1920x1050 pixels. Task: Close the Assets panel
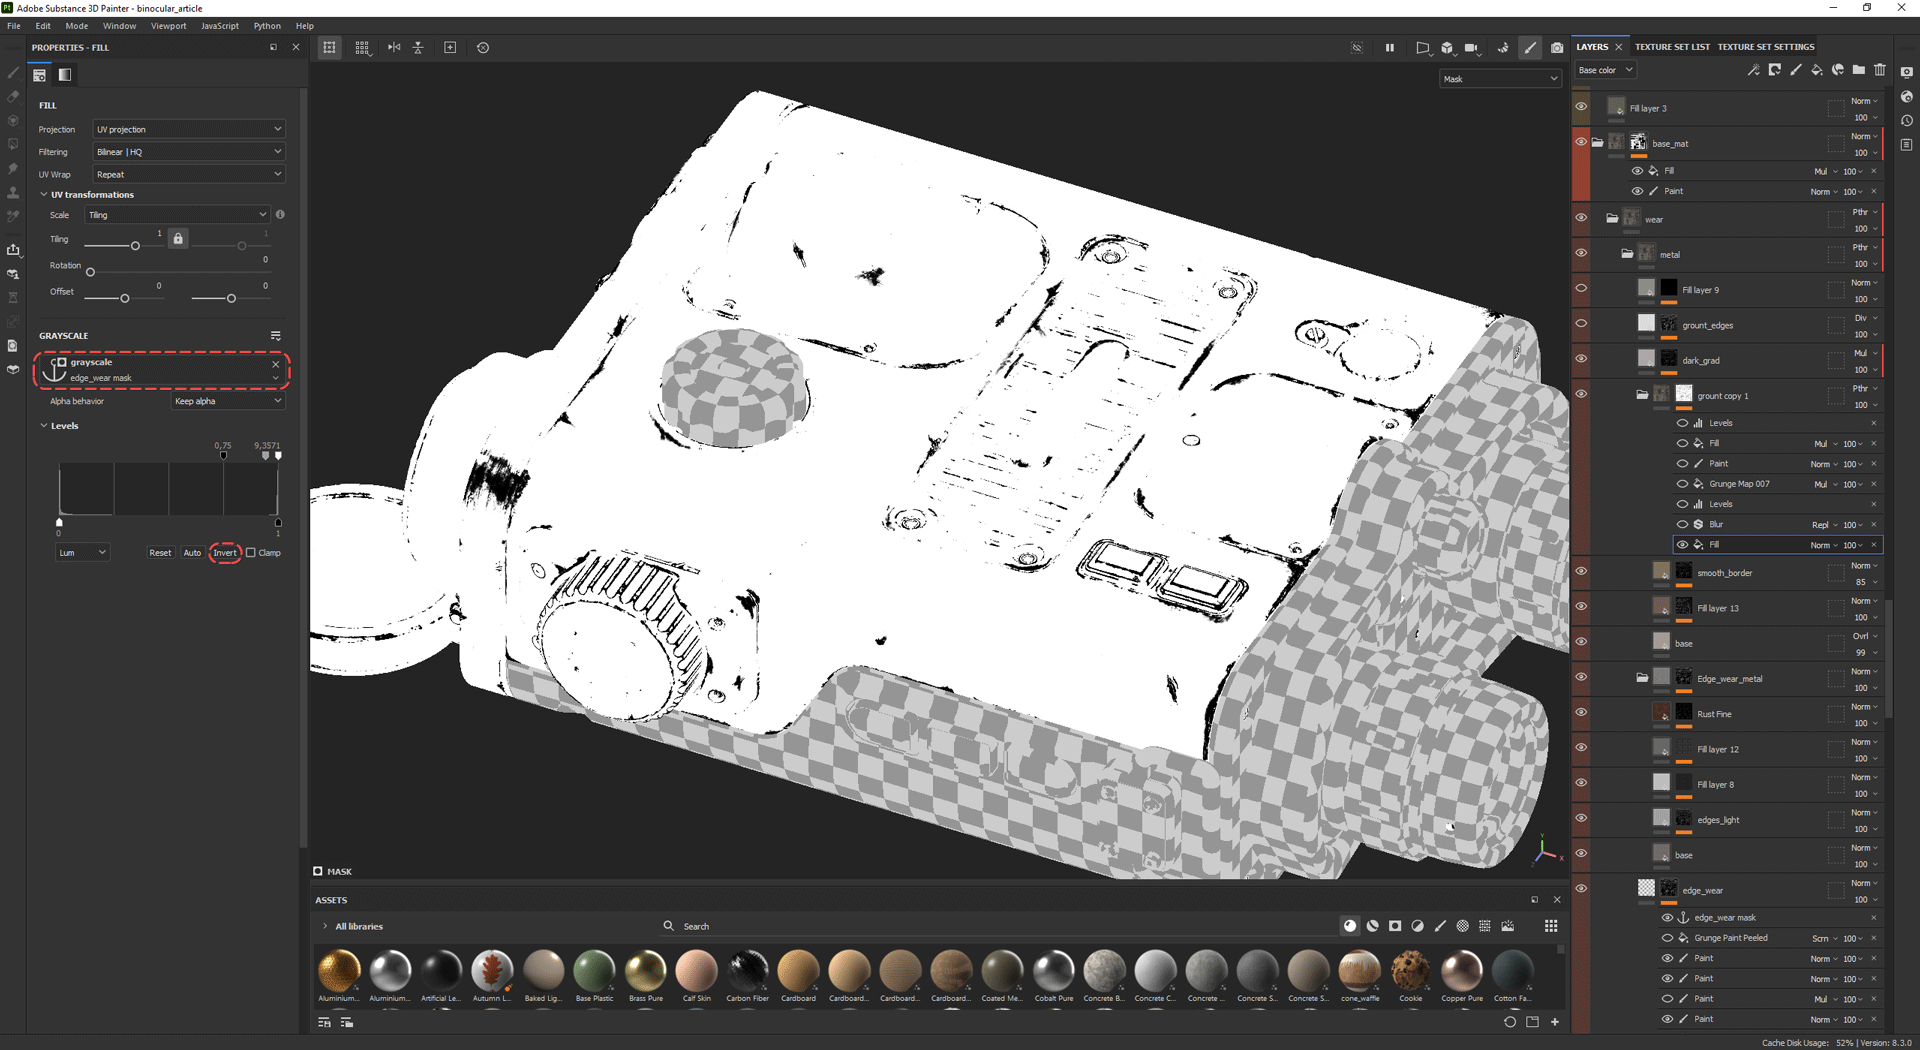click(1557, 900)
